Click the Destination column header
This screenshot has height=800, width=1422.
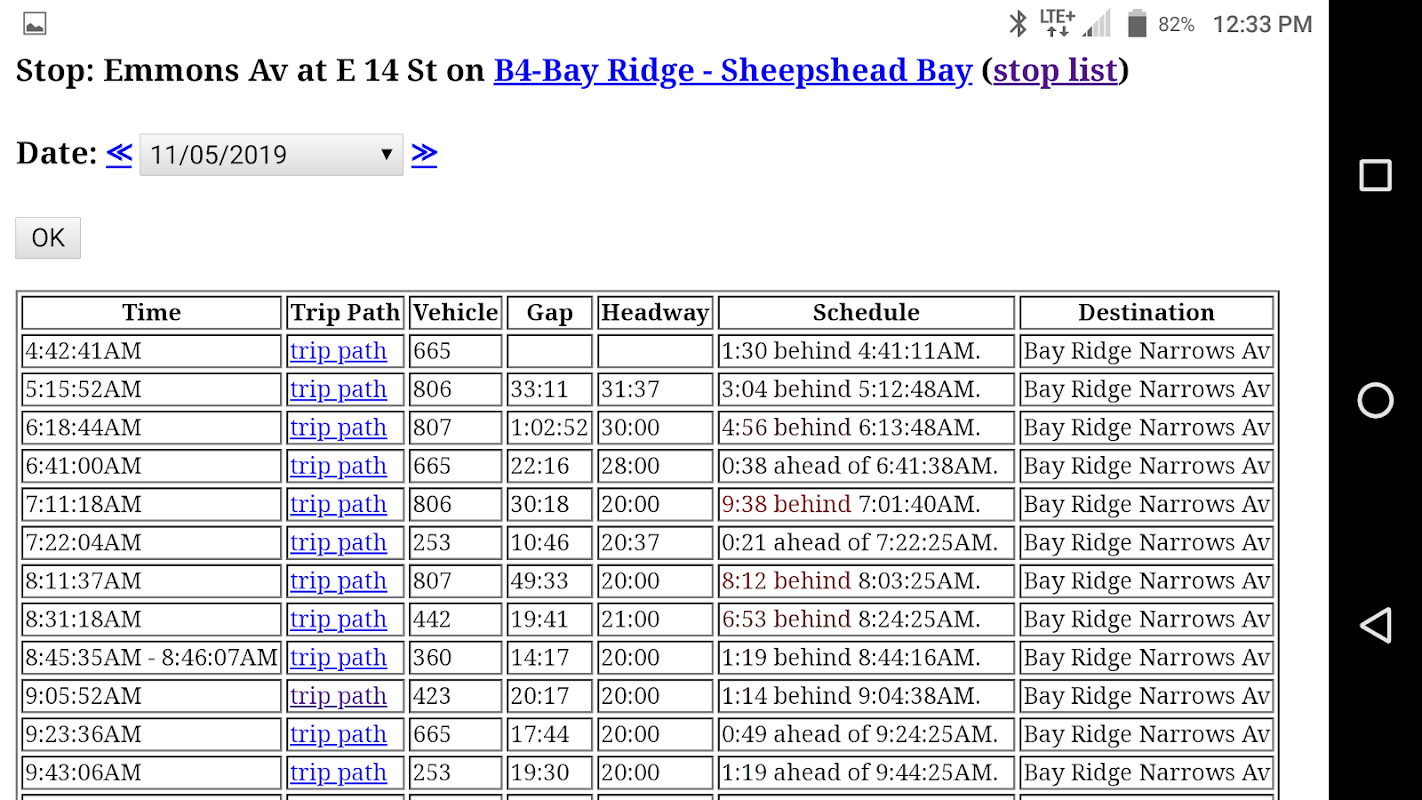click(1146, 313)
